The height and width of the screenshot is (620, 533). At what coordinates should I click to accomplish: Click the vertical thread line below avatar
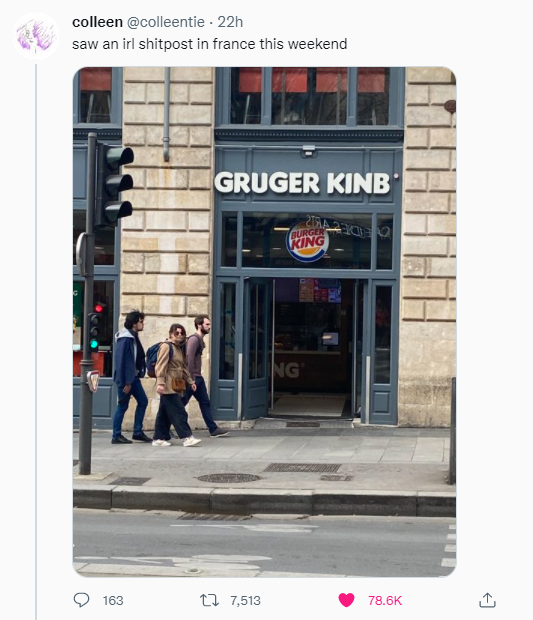[36, 340]
